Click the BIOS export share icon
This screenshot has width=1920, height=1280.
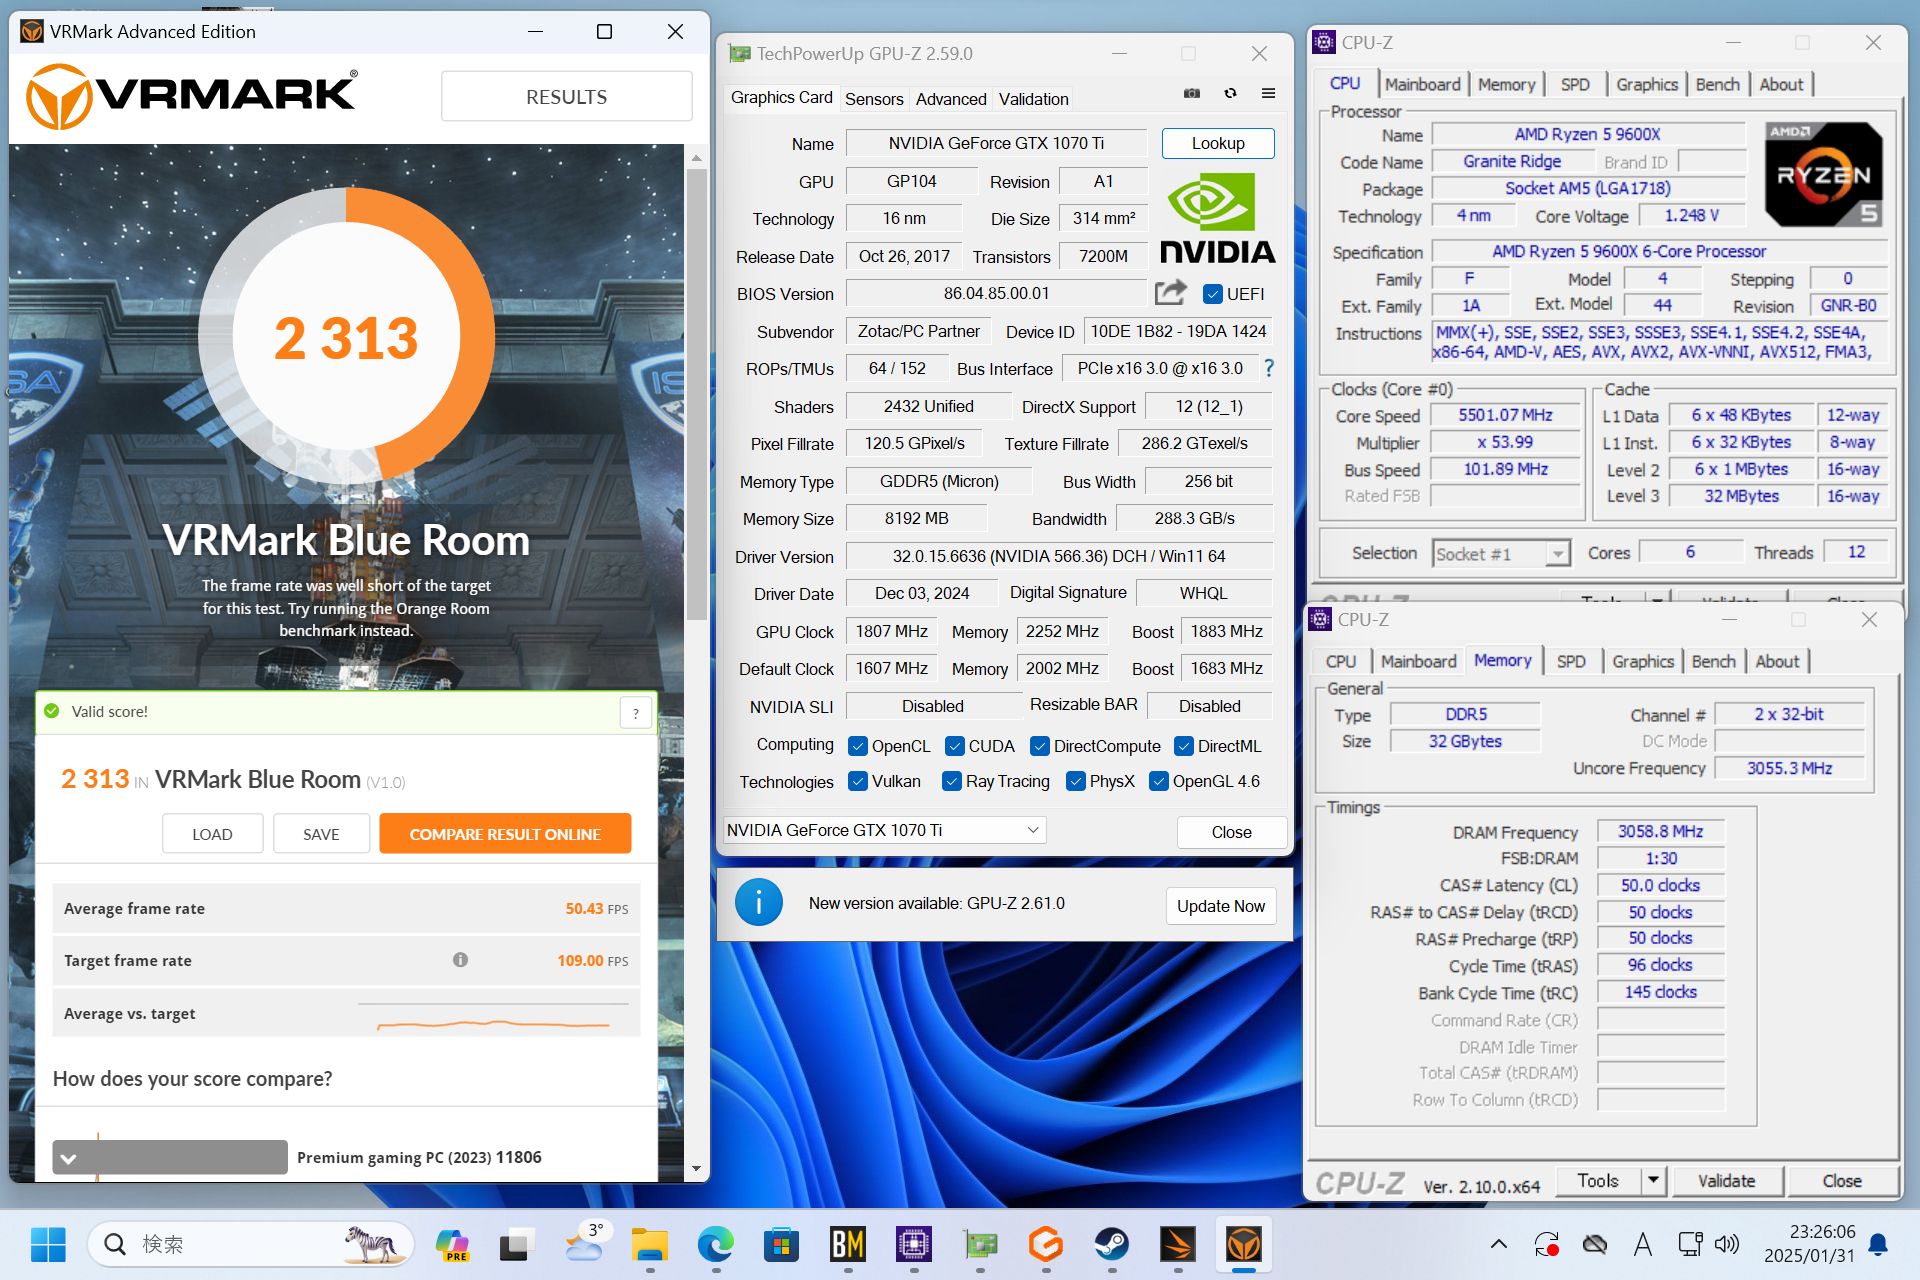click(x=1170, y=293)
